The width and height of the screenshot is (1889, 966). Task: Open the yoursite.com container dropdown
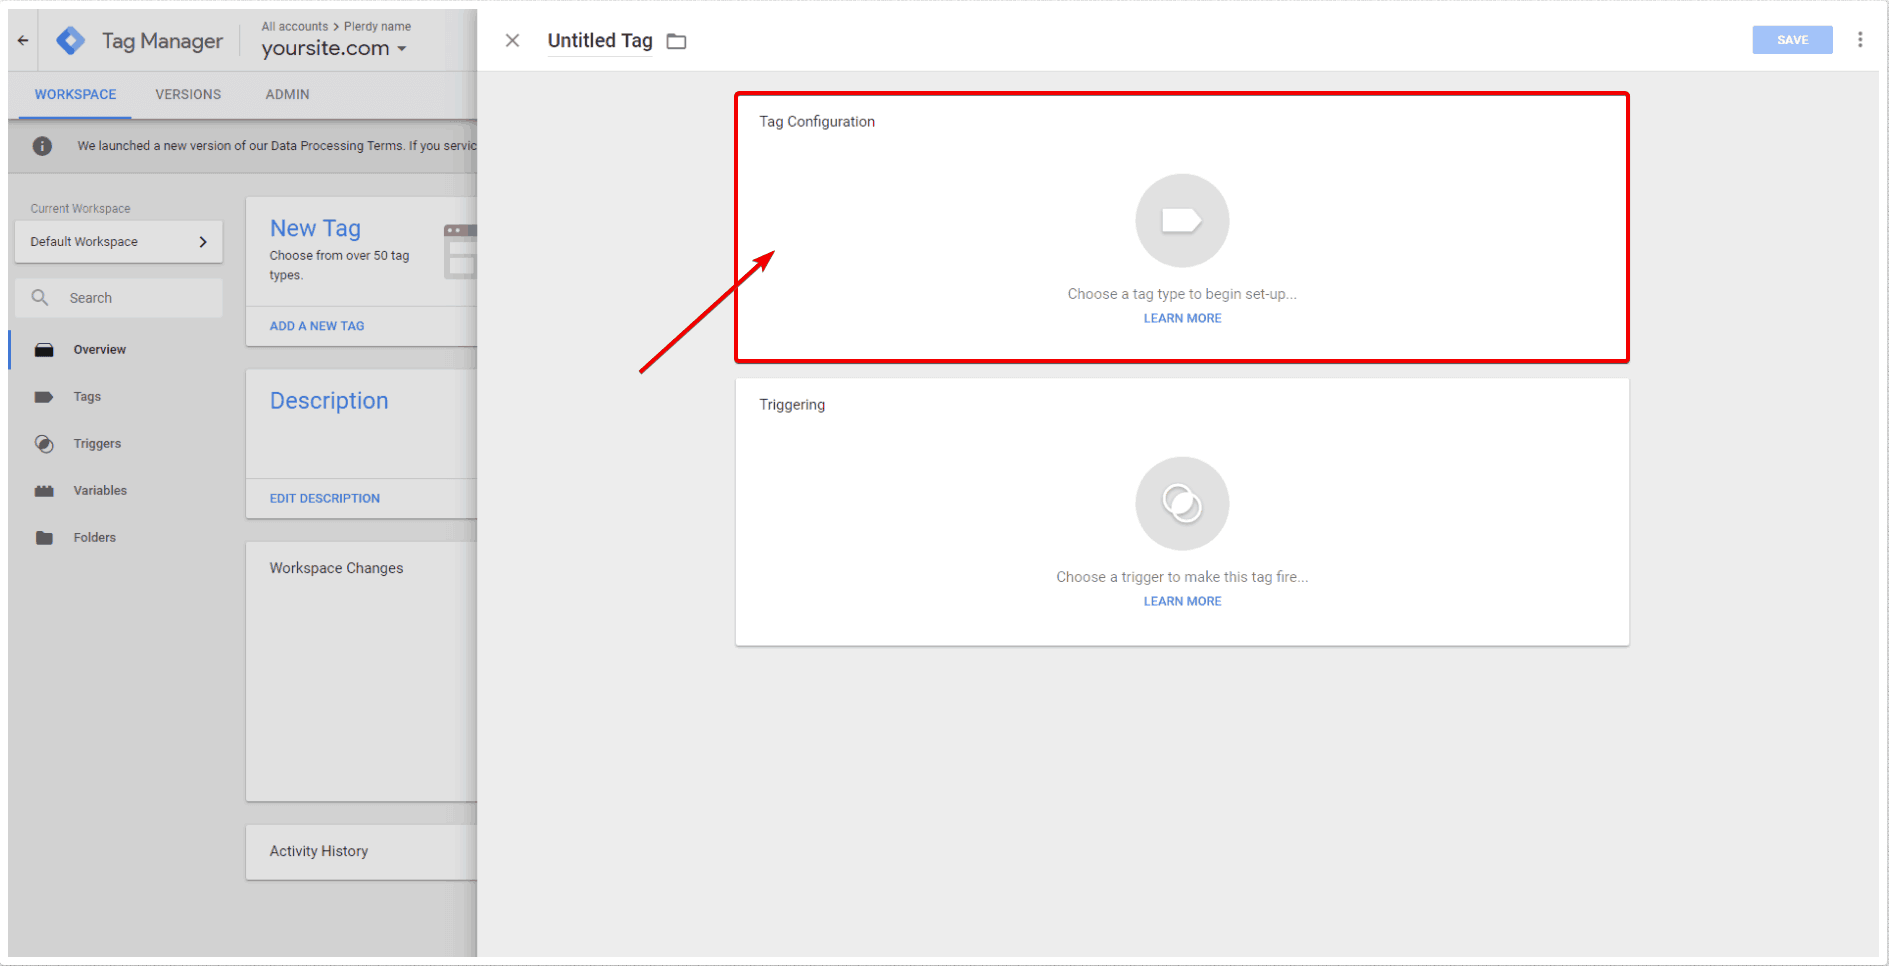click(x=334, y=48)
